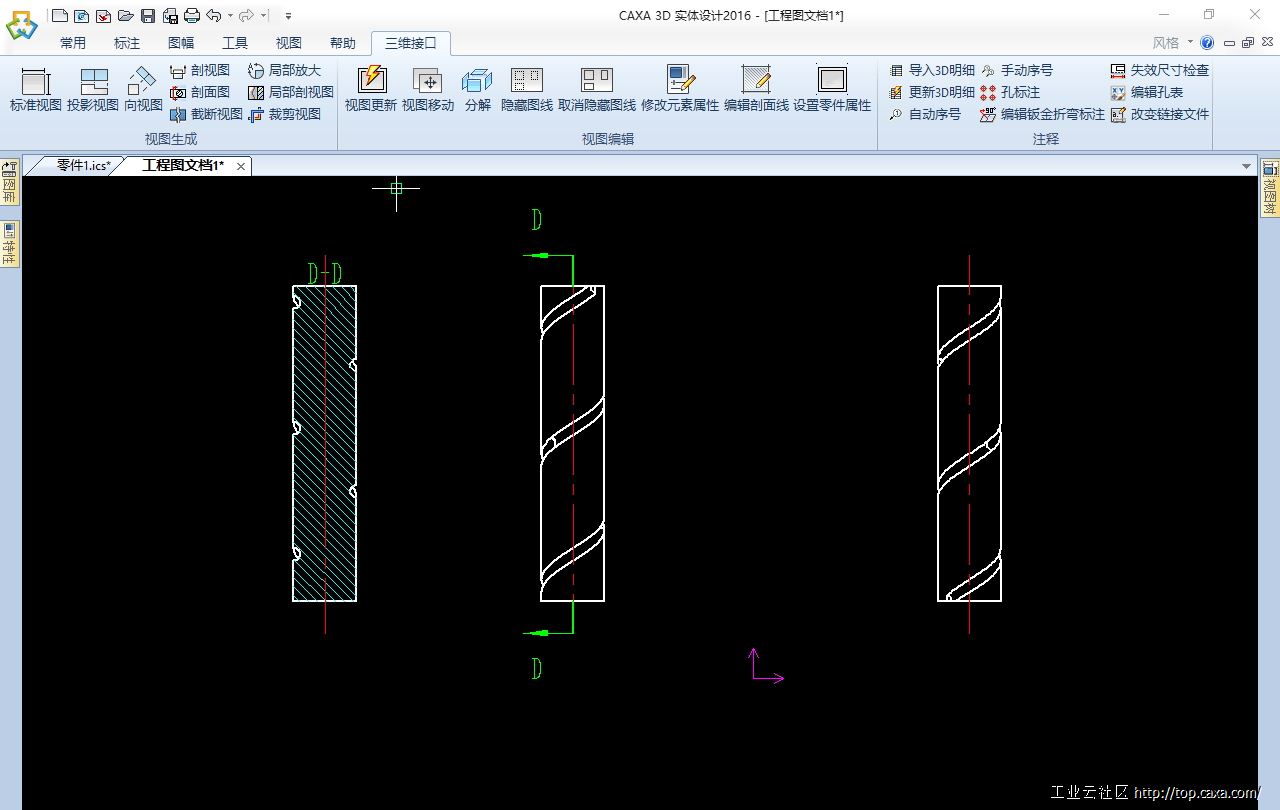
Task: Click the 取消隐藏图线 (Unhide Lines) tool
Action: coord(597,90)
